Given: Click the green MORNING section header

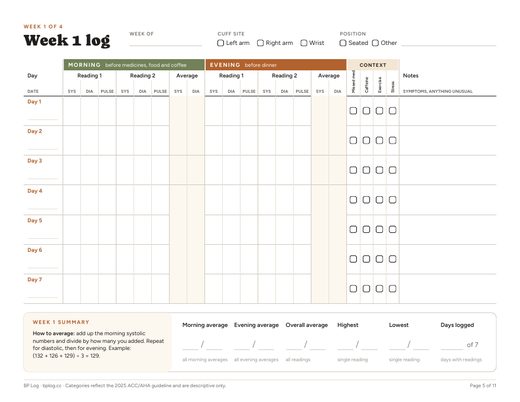Looking at the screenshot, I should [x=134, y=65].
